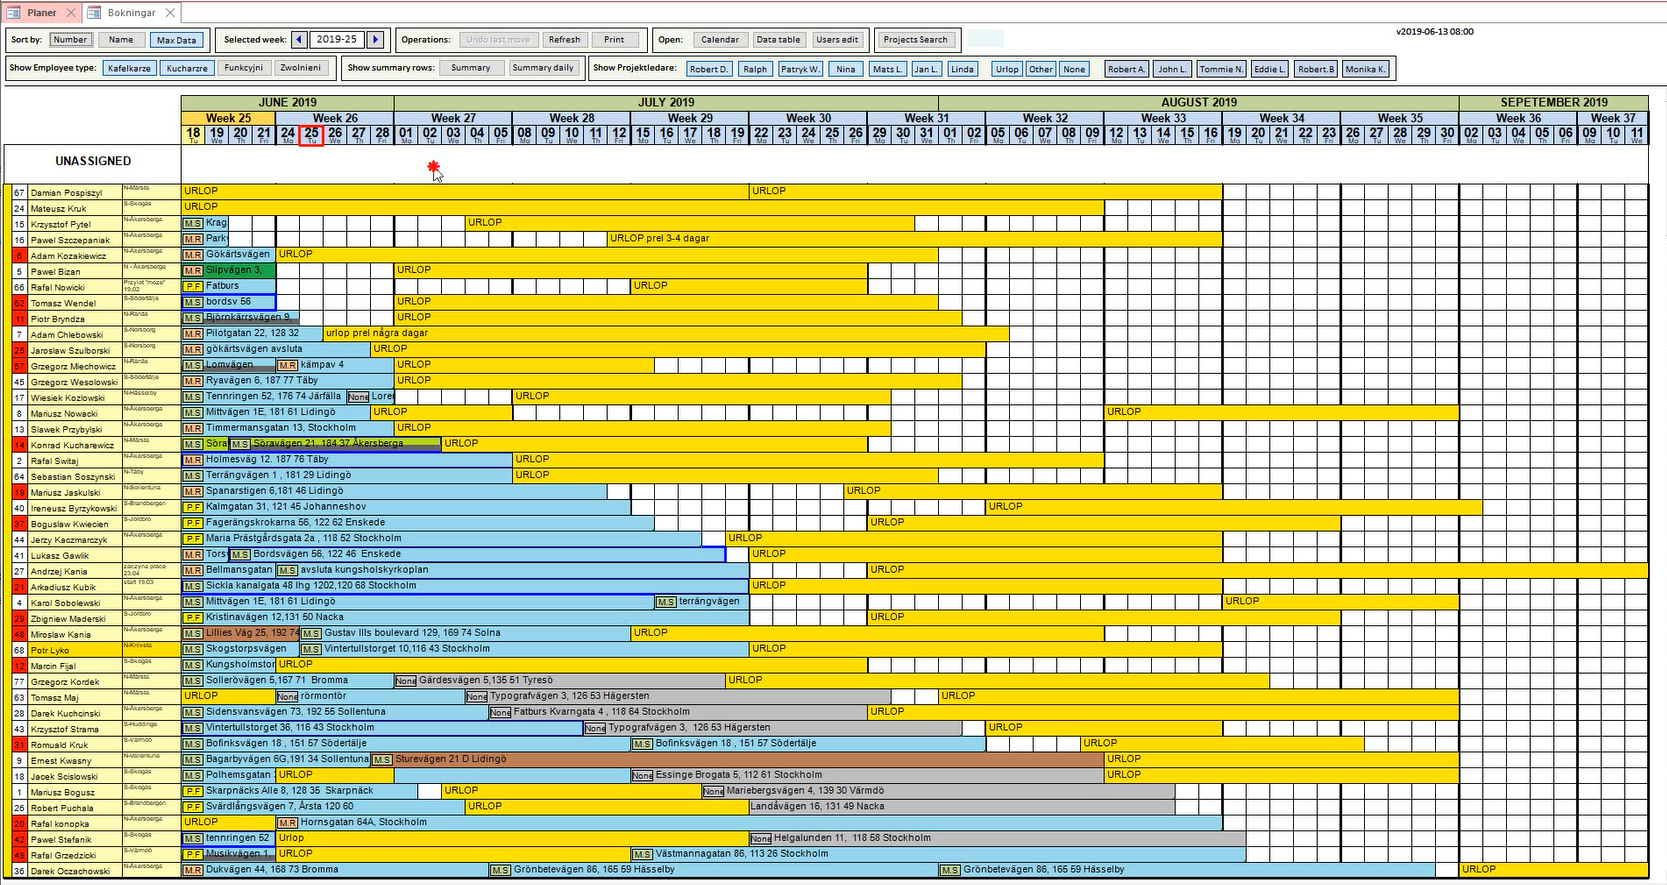Toggle Kafelkarze employee type filter

point(129,69)
